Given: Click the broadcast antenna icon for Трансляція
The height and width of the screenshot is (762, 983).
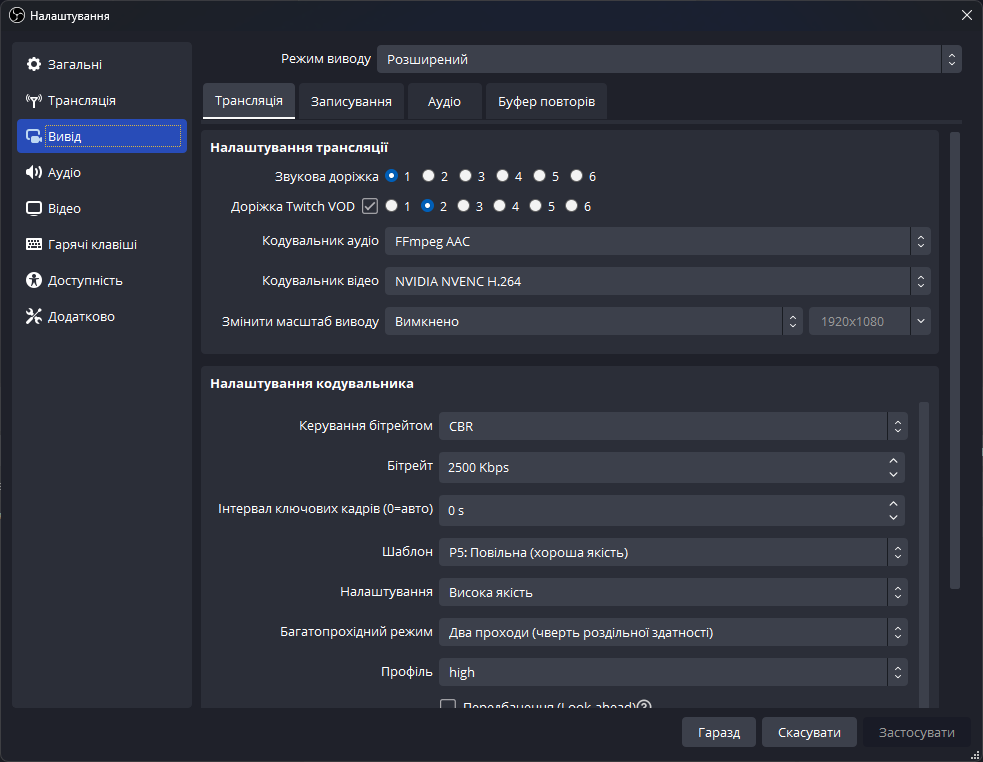Looking at the screenshot, I should [34, 101].
